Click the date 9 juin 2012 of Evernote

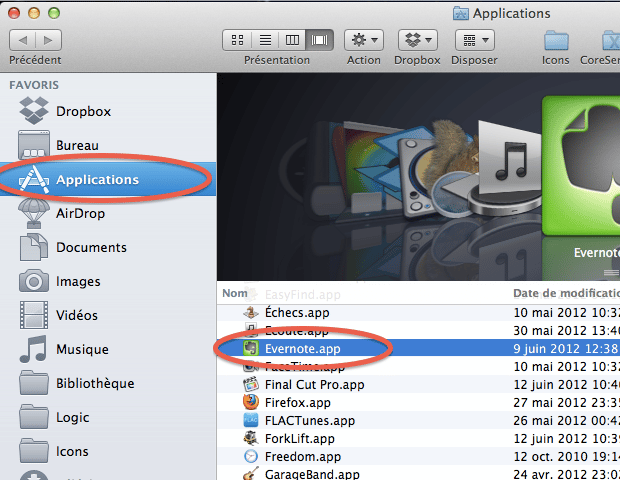pyautogui.click(x=565, y=349)
